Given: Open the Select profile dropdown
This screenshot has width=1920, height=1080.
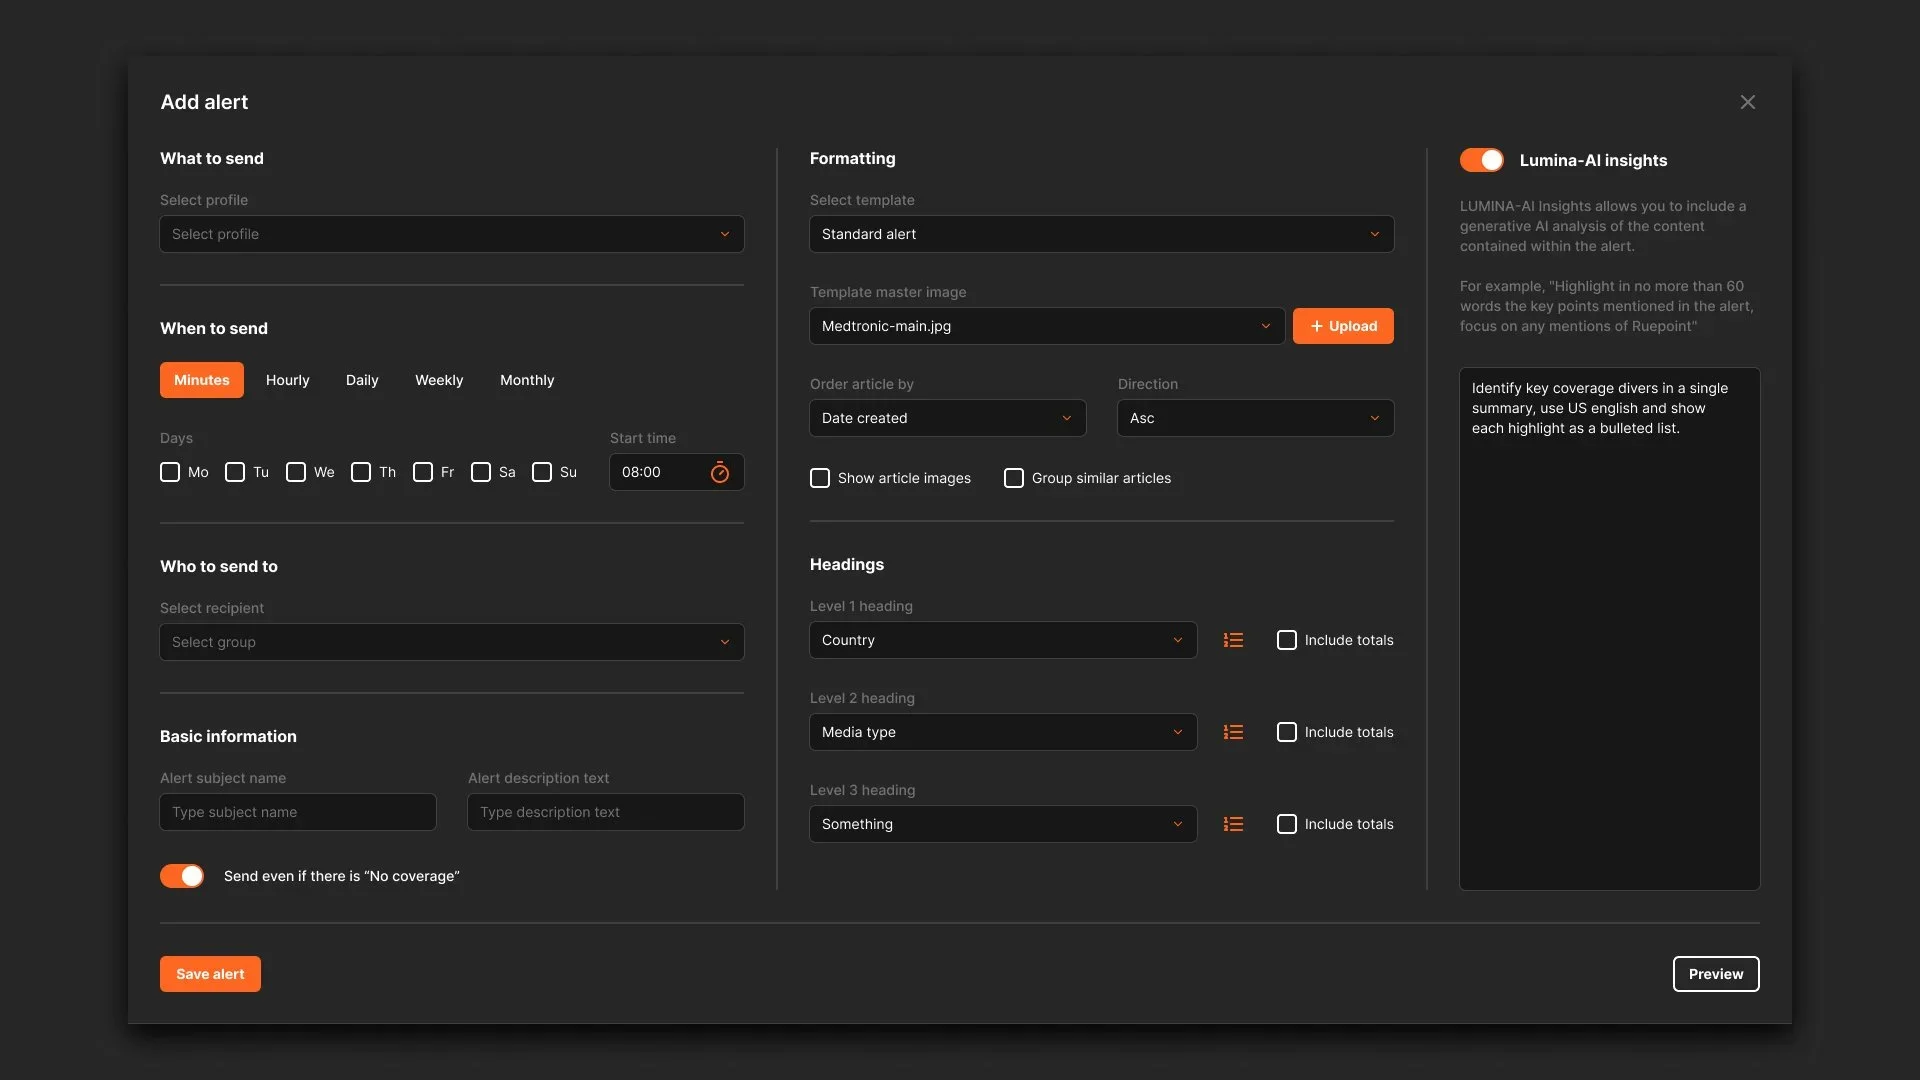Looking at the screenshot, I should (451, 234).
